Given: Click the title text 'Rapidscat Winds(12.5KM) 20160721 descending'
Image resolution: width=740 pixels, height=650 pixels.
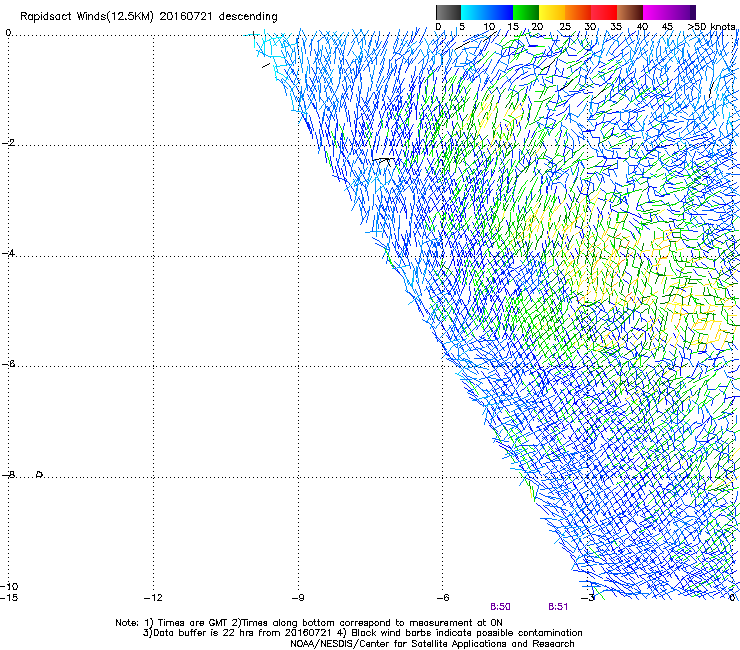Looking at the screenshot, I should click(149, 17).
